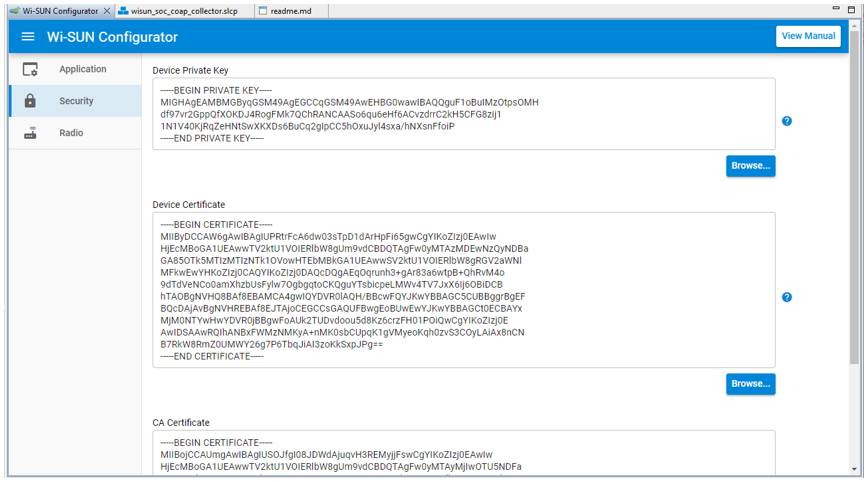The height and width of the screenshot is (482, 867).
Task: Maximize the editor area using top-right icon
Action: [853, 9]
